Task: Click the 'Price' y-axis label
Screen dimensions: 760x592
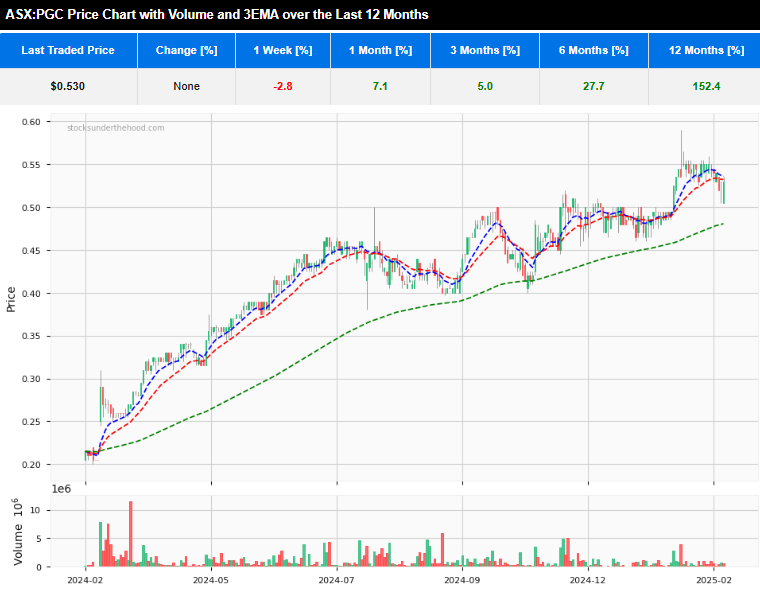Action: coord(11,299)
